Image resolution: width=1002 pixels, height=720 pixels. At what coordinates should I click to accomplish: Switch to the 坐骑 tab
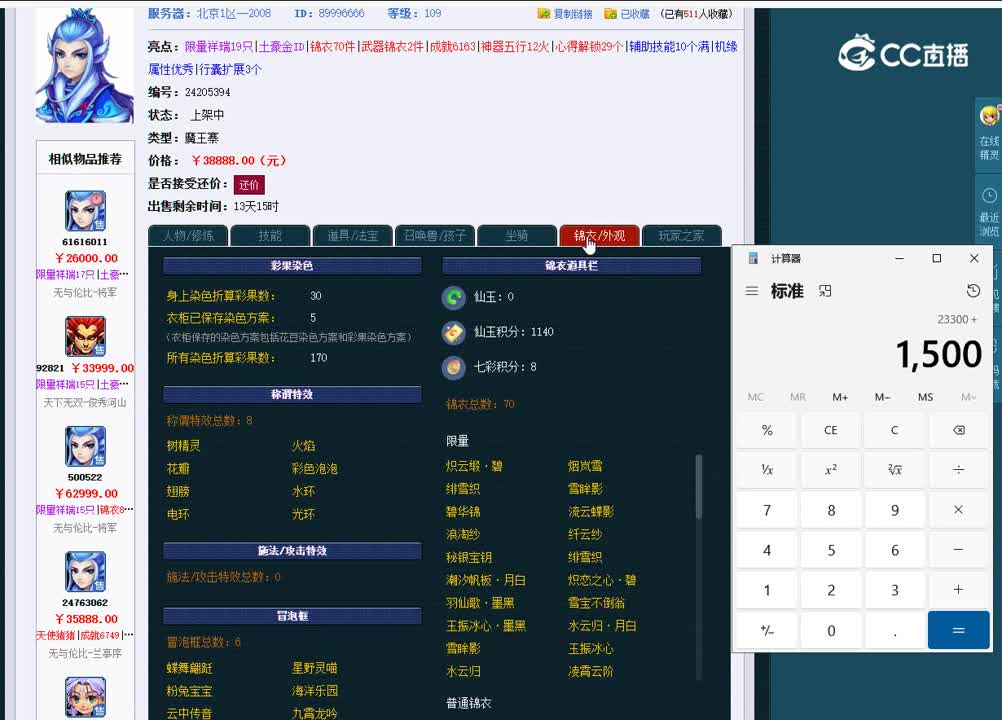[517, 236]
